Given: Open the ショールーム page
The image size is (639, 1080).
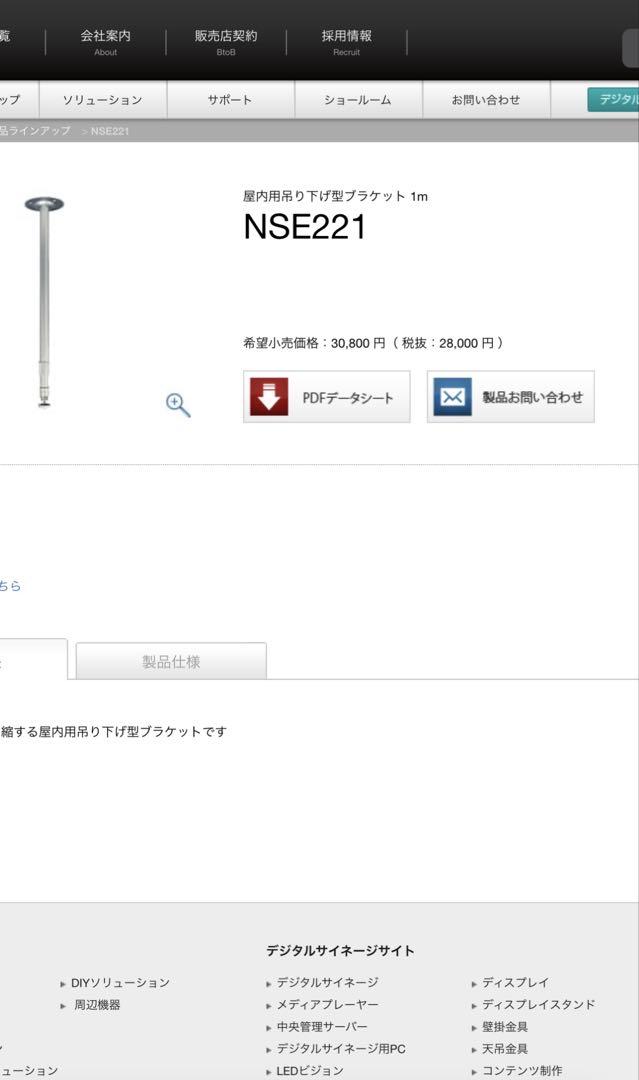Looking at the screenshot, I should [358, 100].
